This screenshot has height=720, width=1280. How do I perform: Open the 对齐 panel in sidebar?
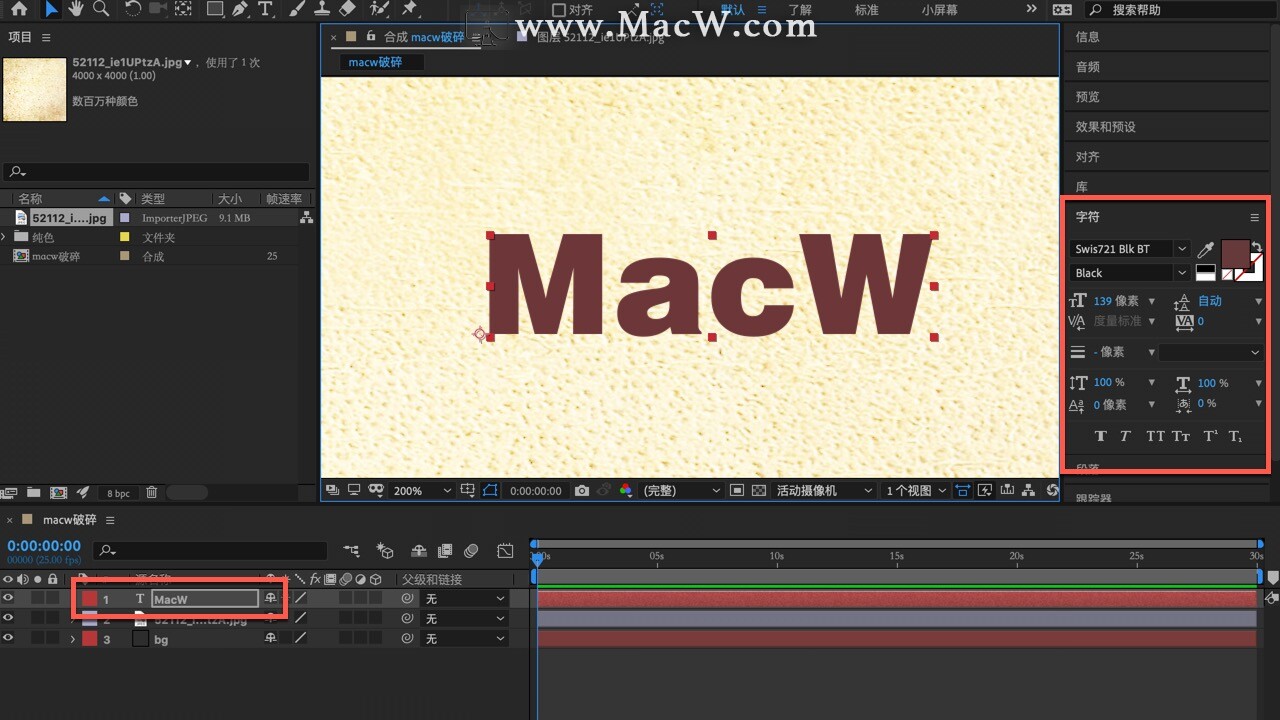1087,157
